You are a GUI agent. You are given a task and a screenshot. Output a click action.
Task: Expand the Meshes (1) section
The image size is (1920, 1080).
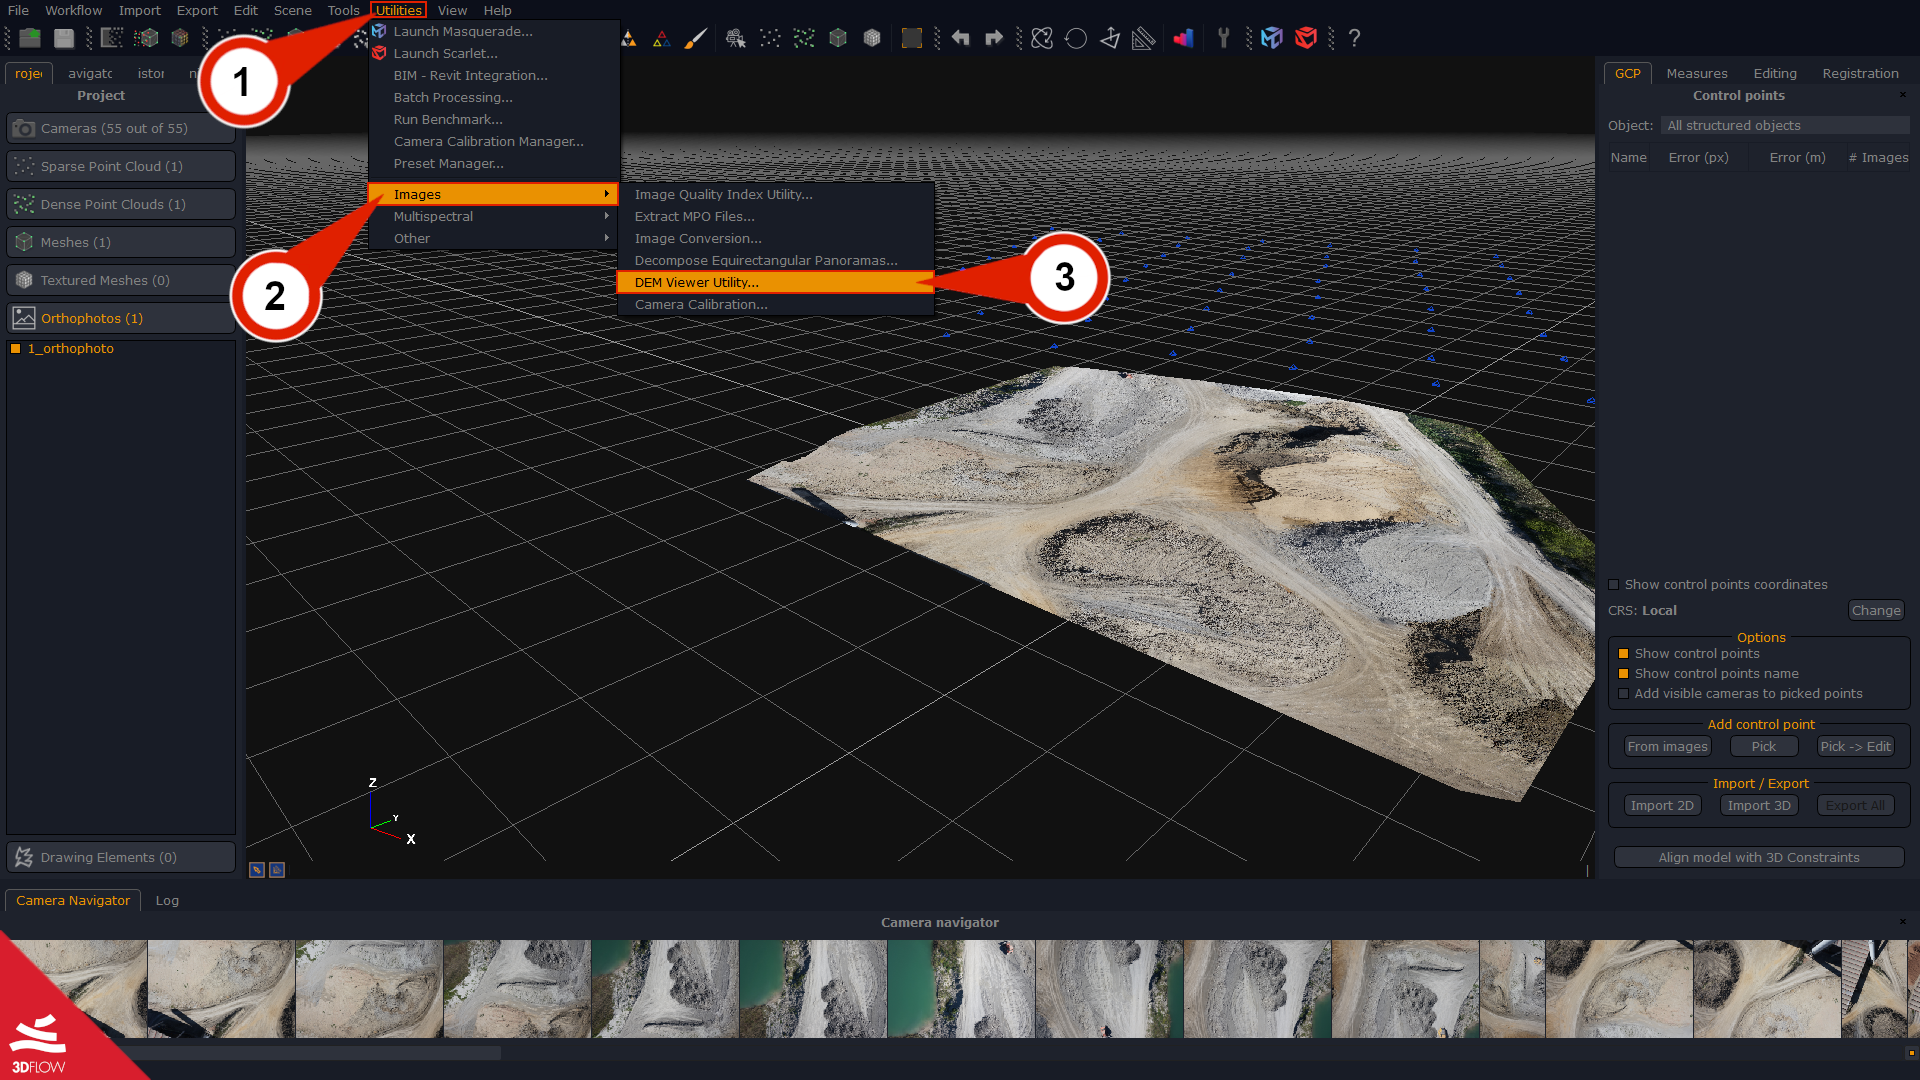(121, 242)
